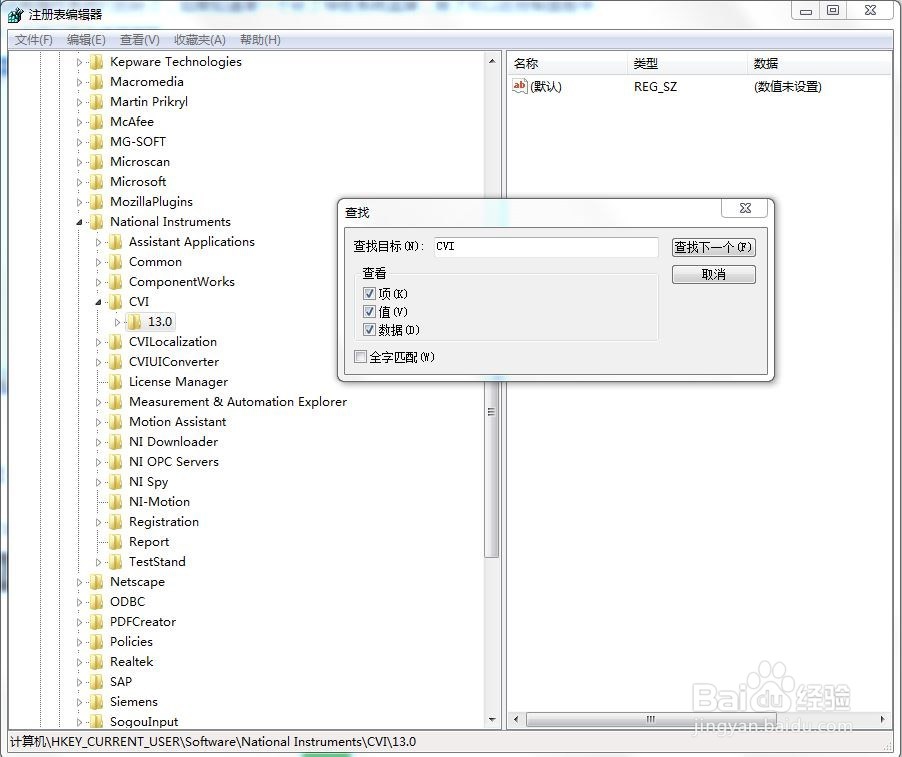Click the Macromedia folder icon
Screen dimensions: 902x757
[97, 82]
